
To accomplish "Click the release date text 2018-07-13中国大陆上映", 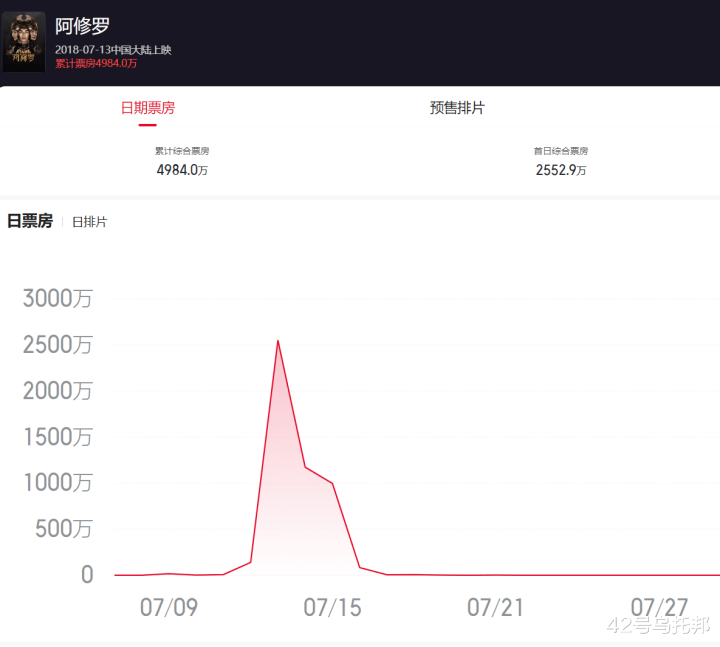I will [113, 50].
